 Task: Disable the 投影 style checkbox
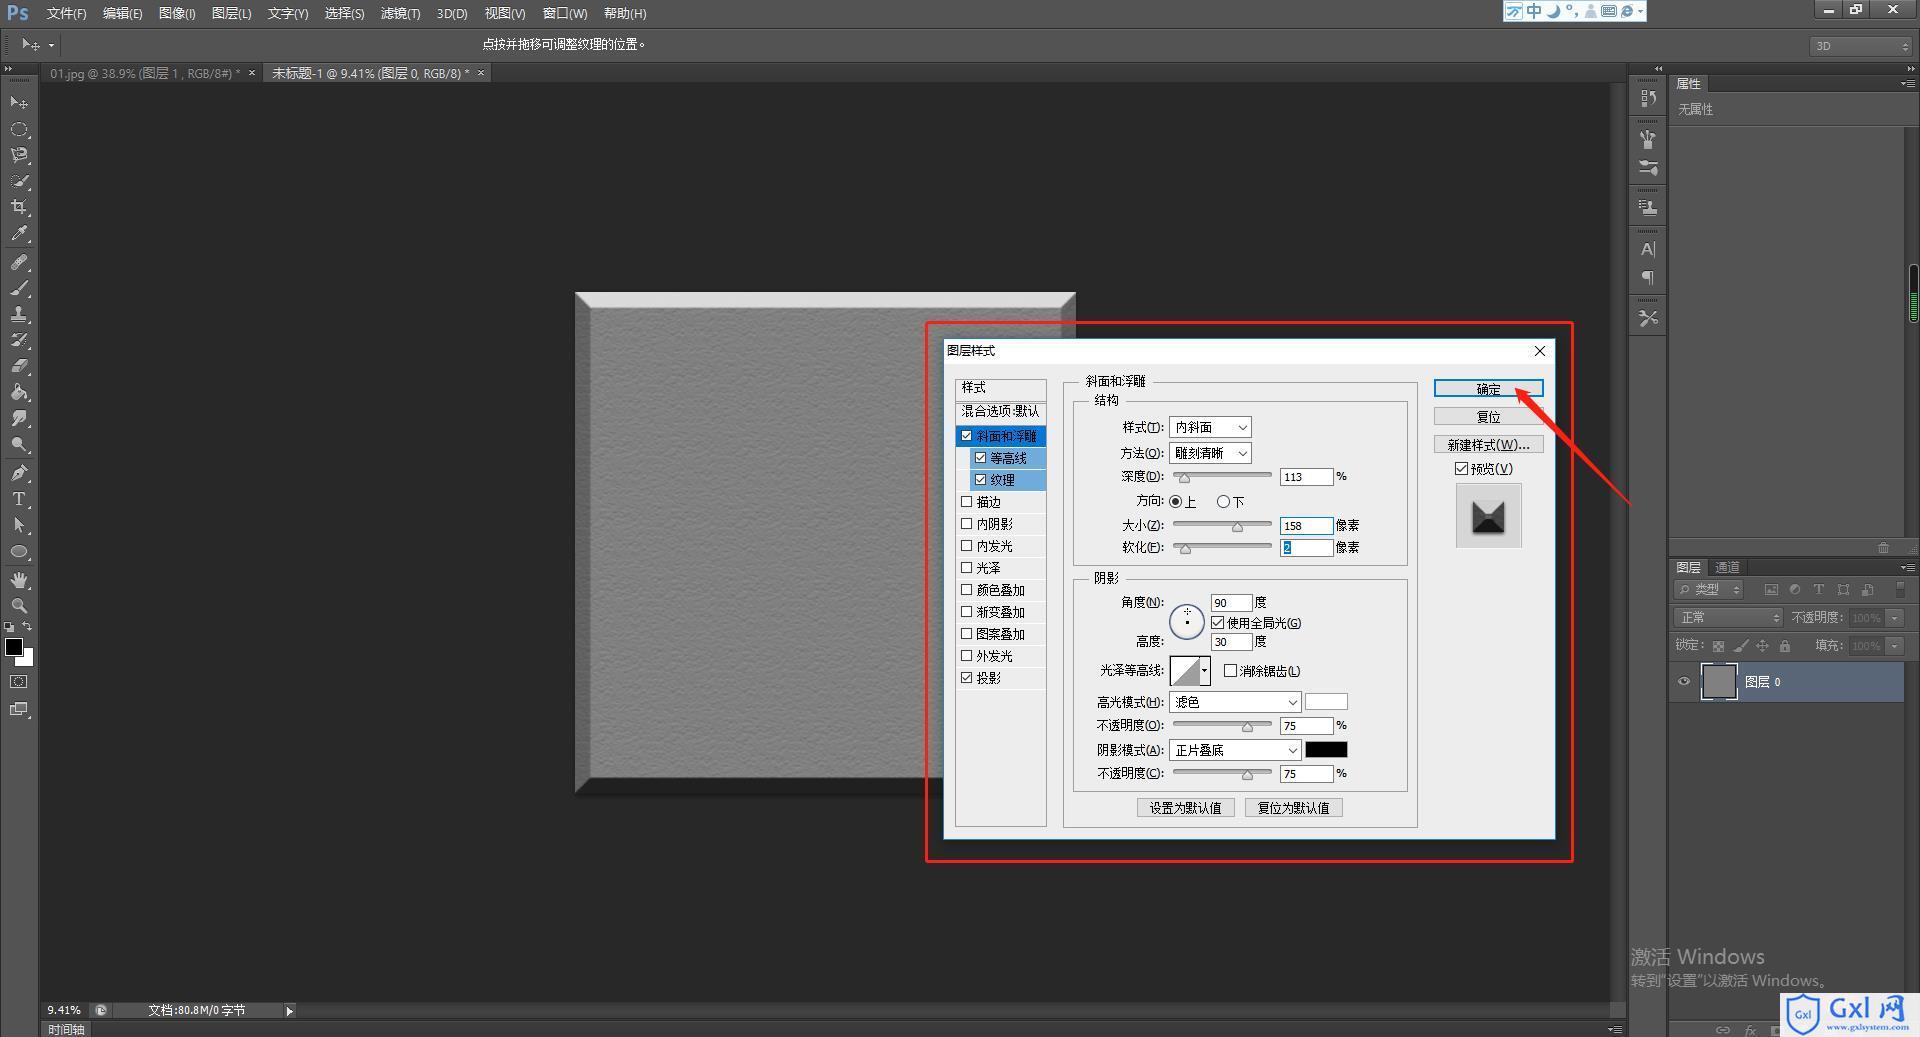point(966,678)
